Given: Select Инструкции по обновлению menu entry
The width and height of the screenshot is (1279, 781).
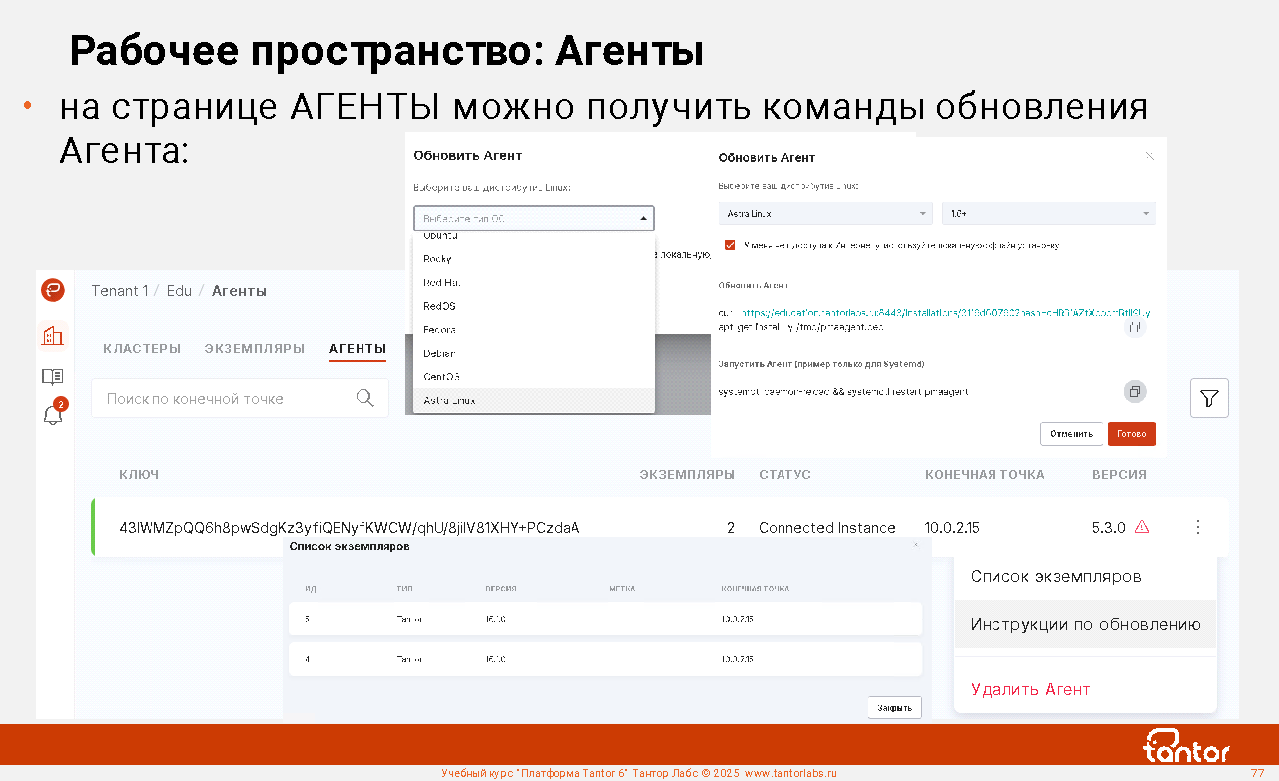Looking at the screenshot, I should [x=1085, y=625].
